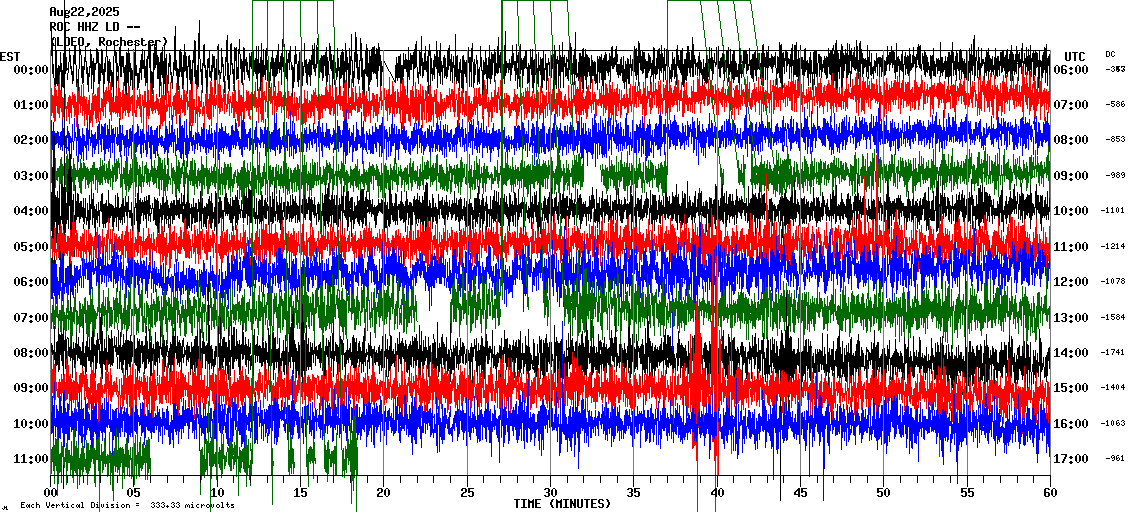Select the 13:00 UTC row label
Image resolution: width=1130 pixels, height=519 pixels.
1072,318
